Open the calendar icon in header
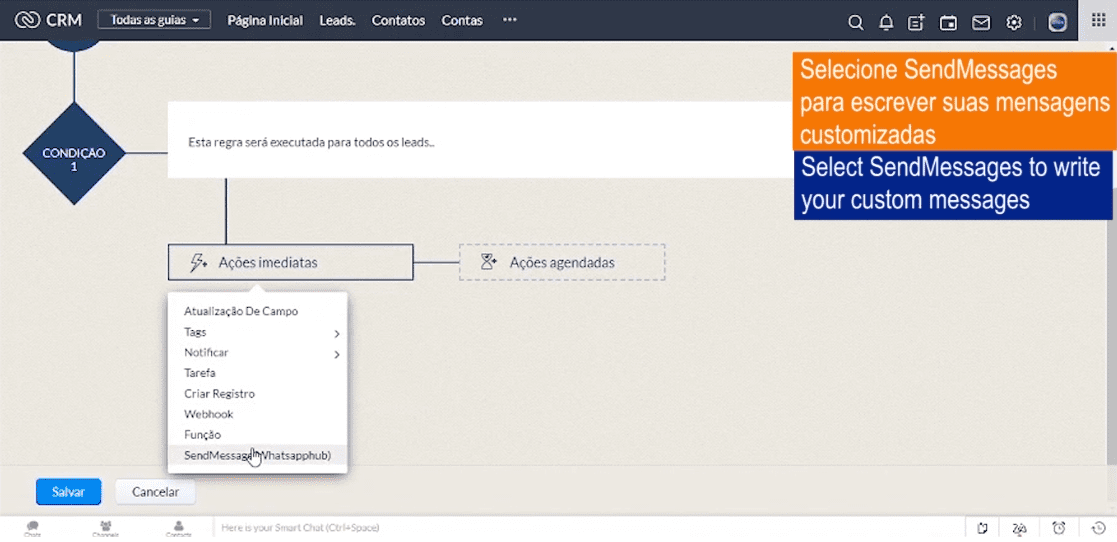 (948, 22)
